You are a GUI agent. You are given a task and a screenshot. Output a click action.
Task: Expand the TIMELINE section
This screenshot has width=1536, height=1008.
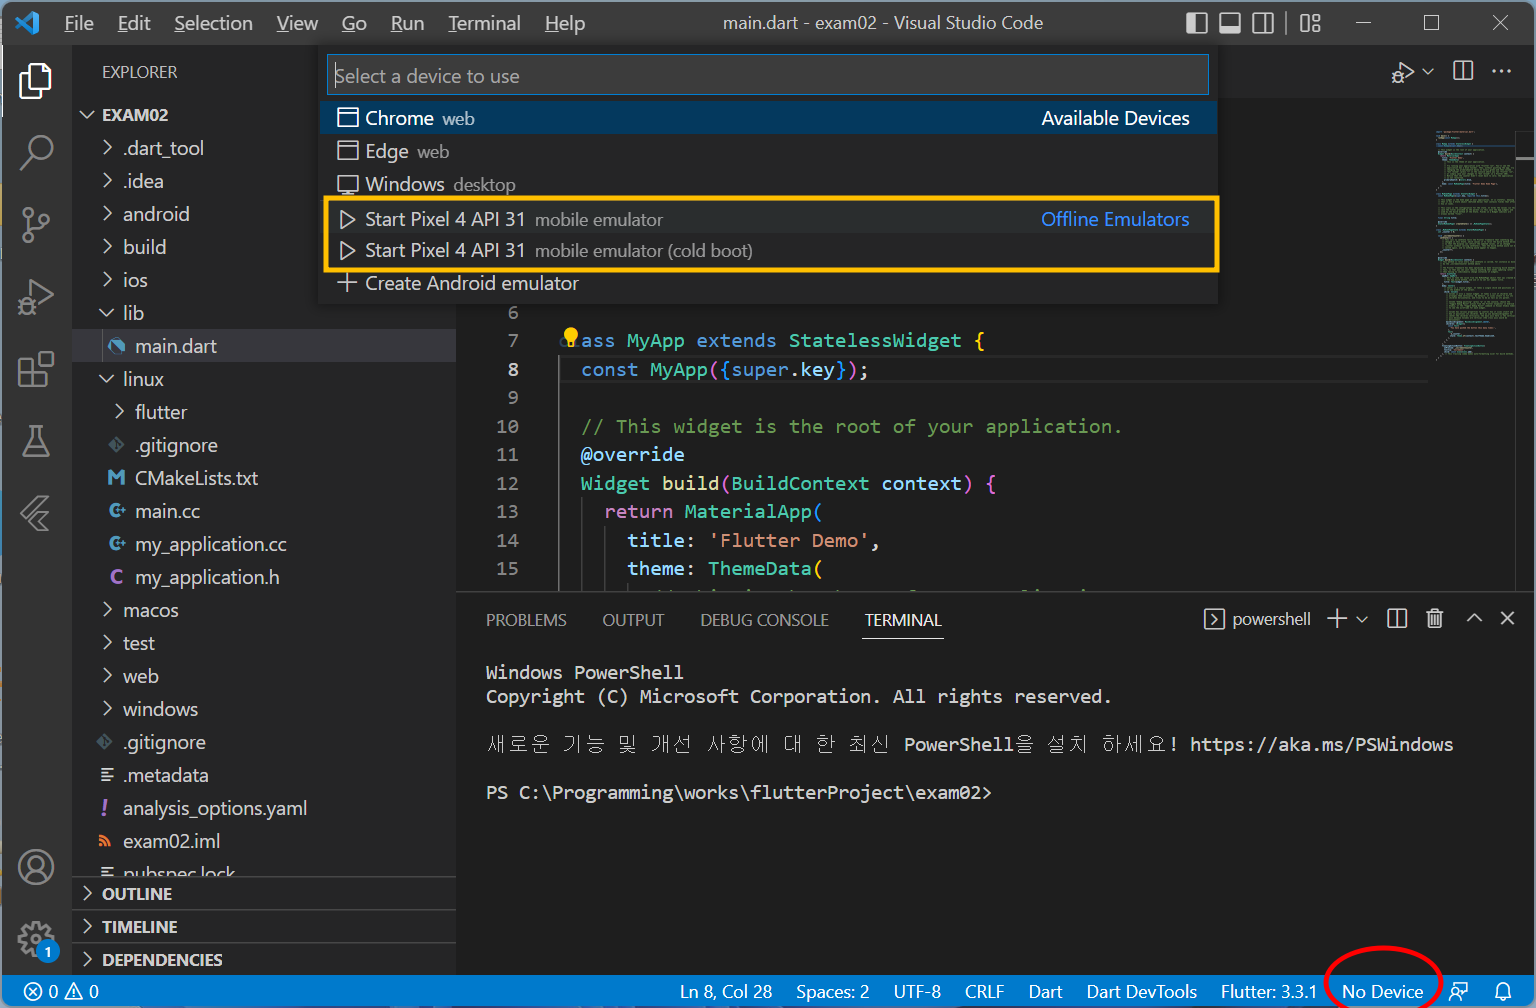[x=264, y=927]
